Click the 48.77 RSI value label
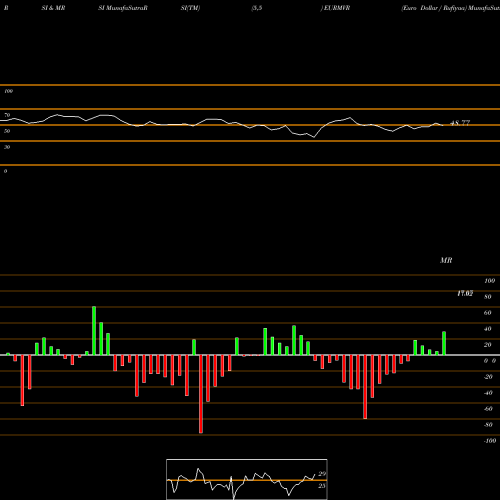500x500 pixels. click(x=460, y=123)
